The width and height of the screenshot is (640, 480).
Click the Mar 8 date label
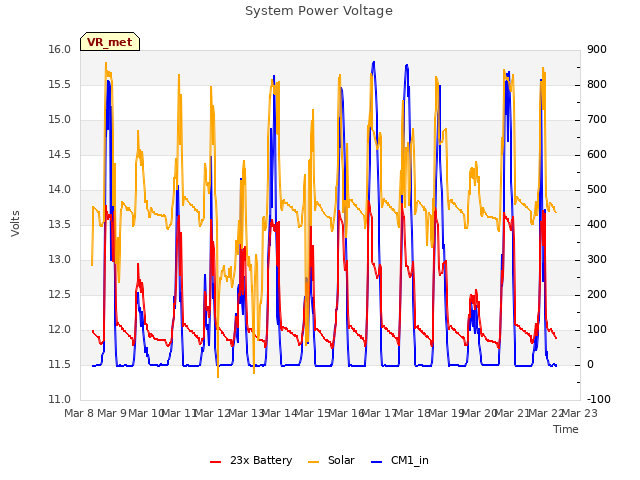click(79, 413)
